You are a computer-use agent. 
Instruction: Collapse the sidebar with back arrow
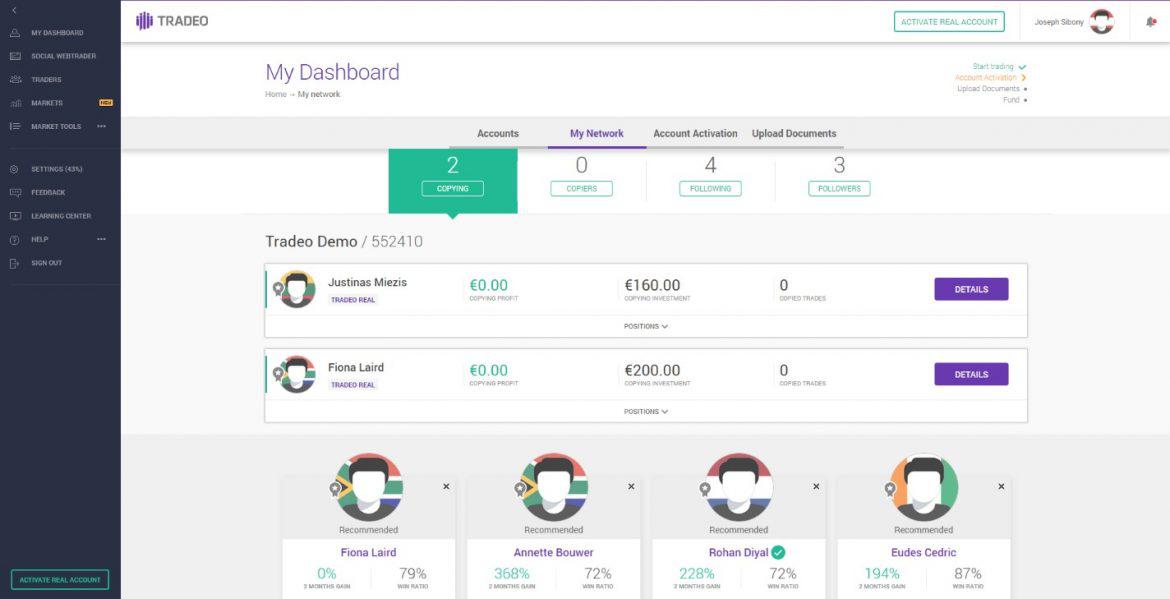coord(14,10)
